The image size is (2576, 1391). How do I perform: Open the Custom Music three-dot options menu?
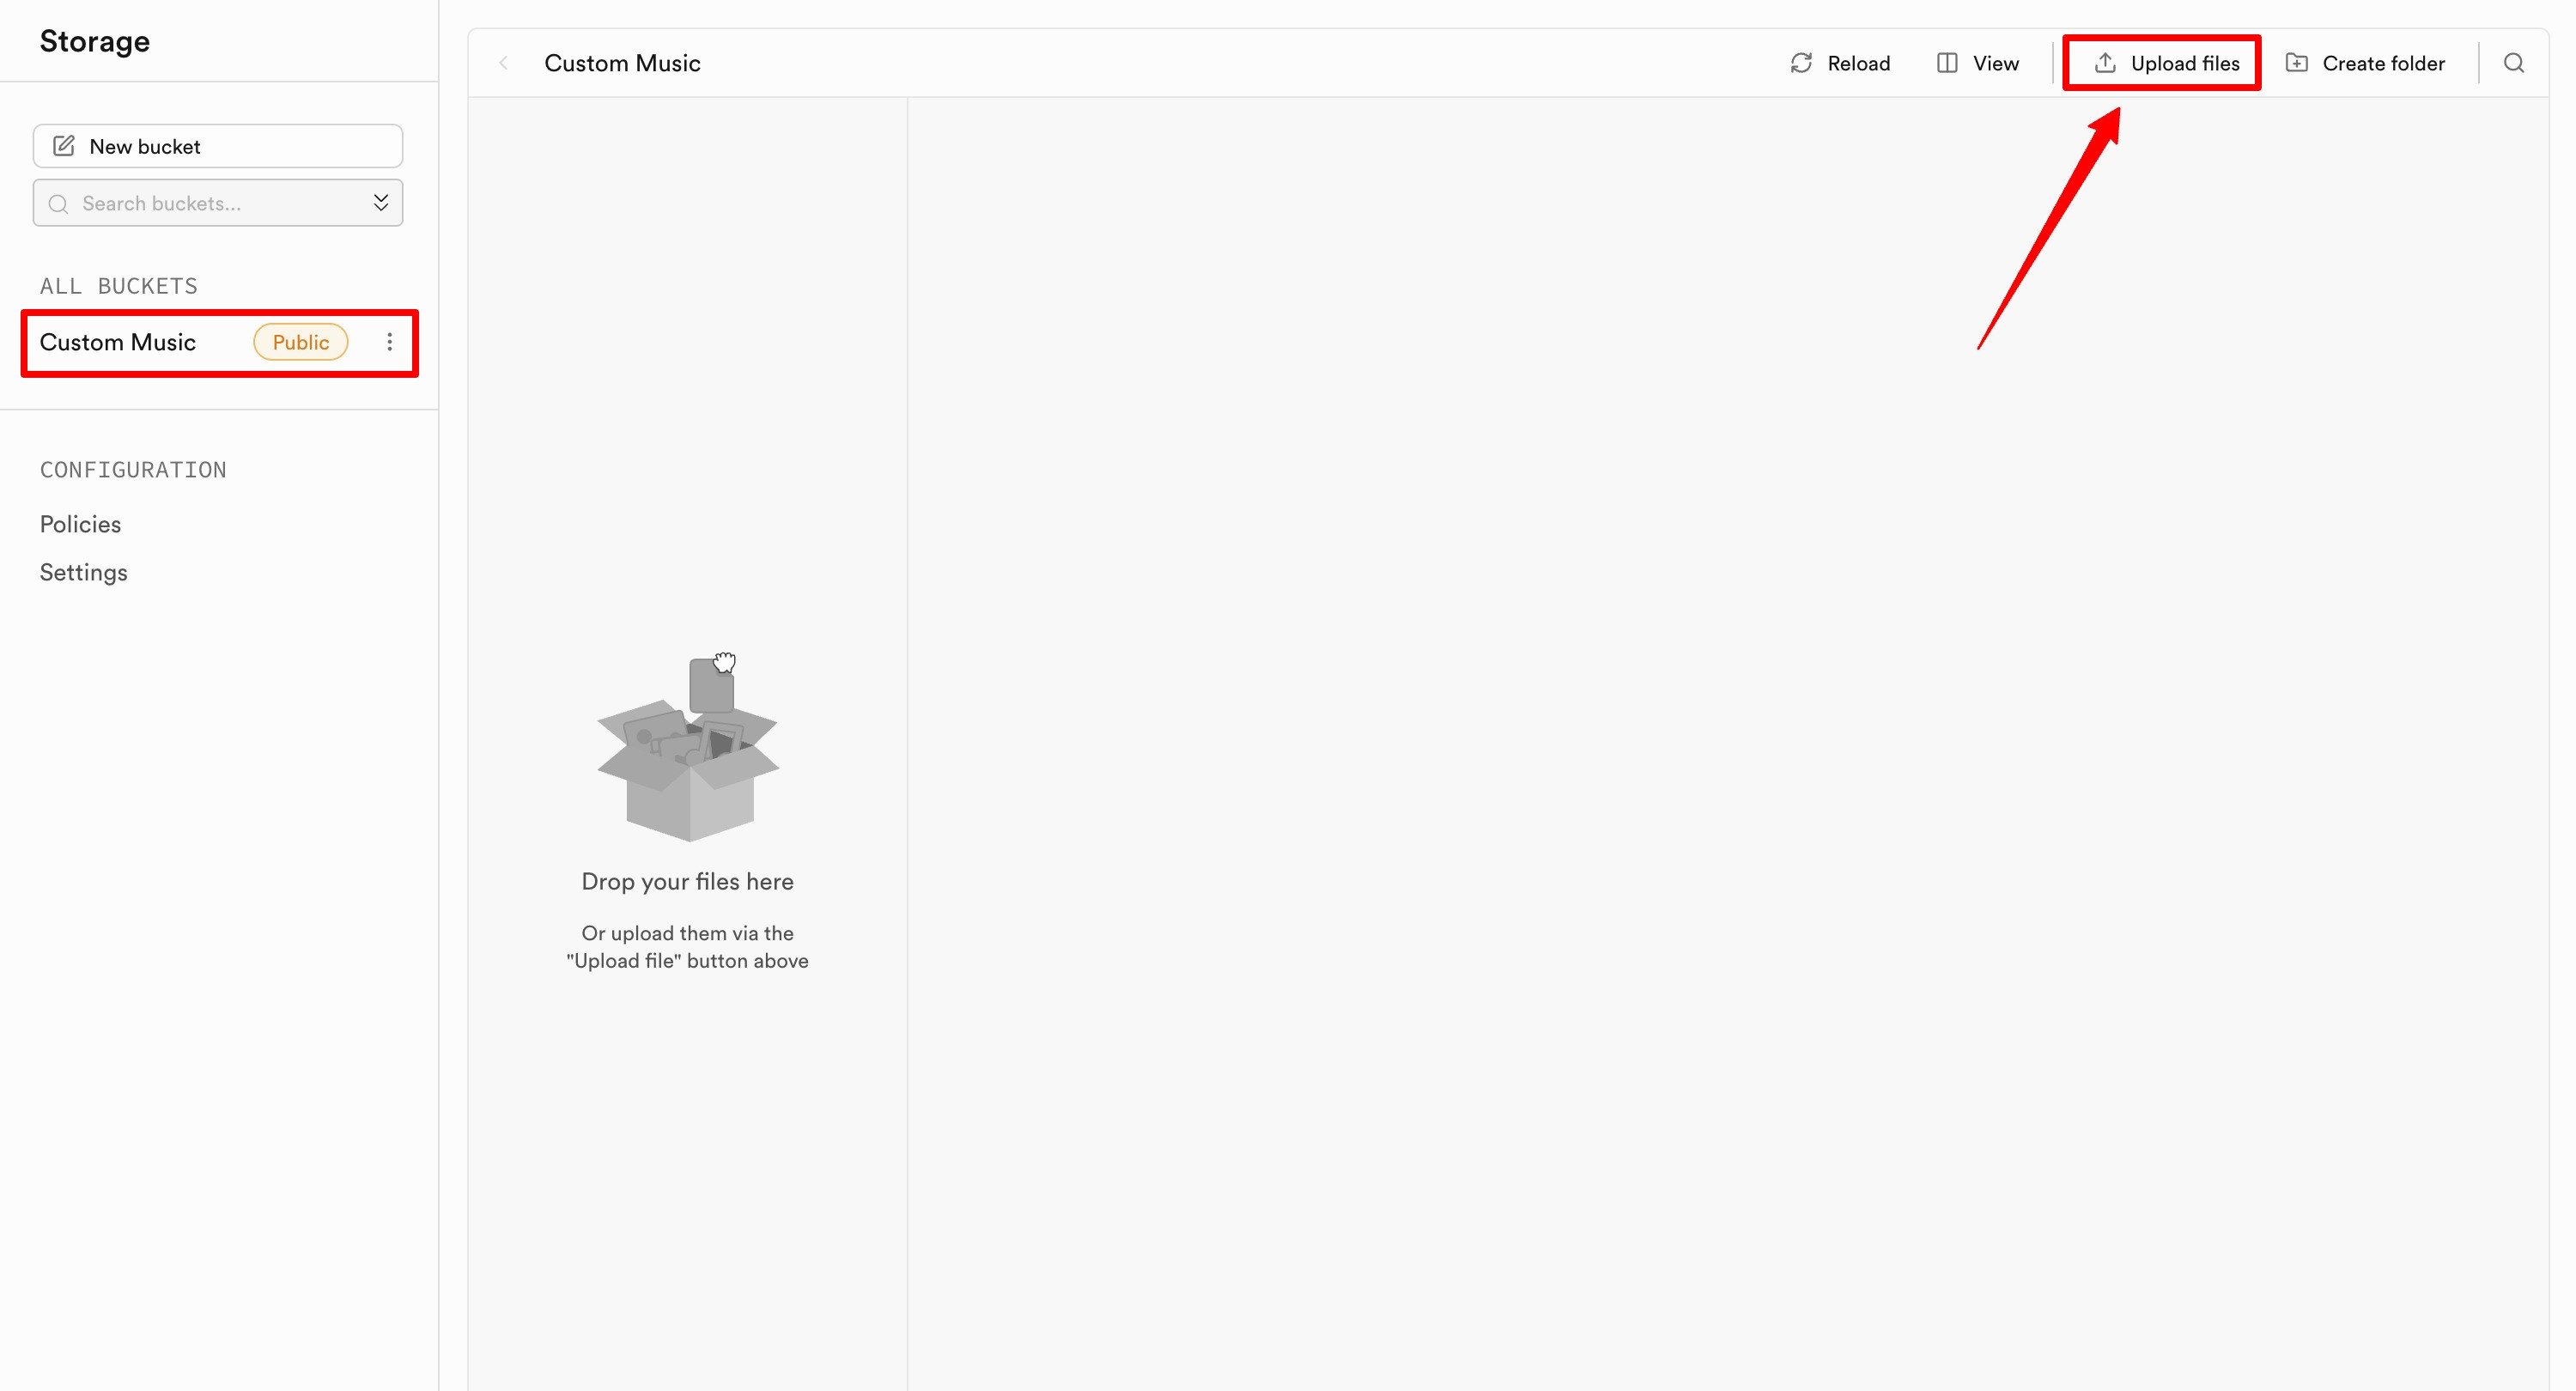(389, 342)
